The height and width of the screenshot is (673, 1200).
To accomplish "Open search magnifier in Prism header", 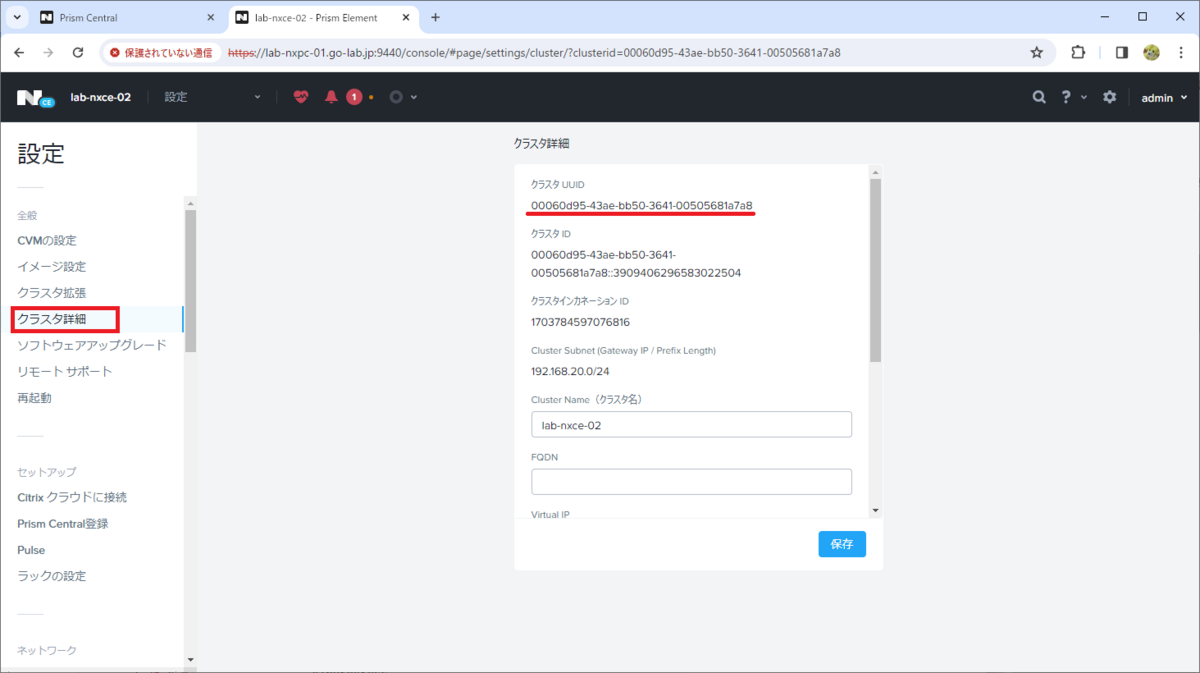I will (x=1039, y=97).
